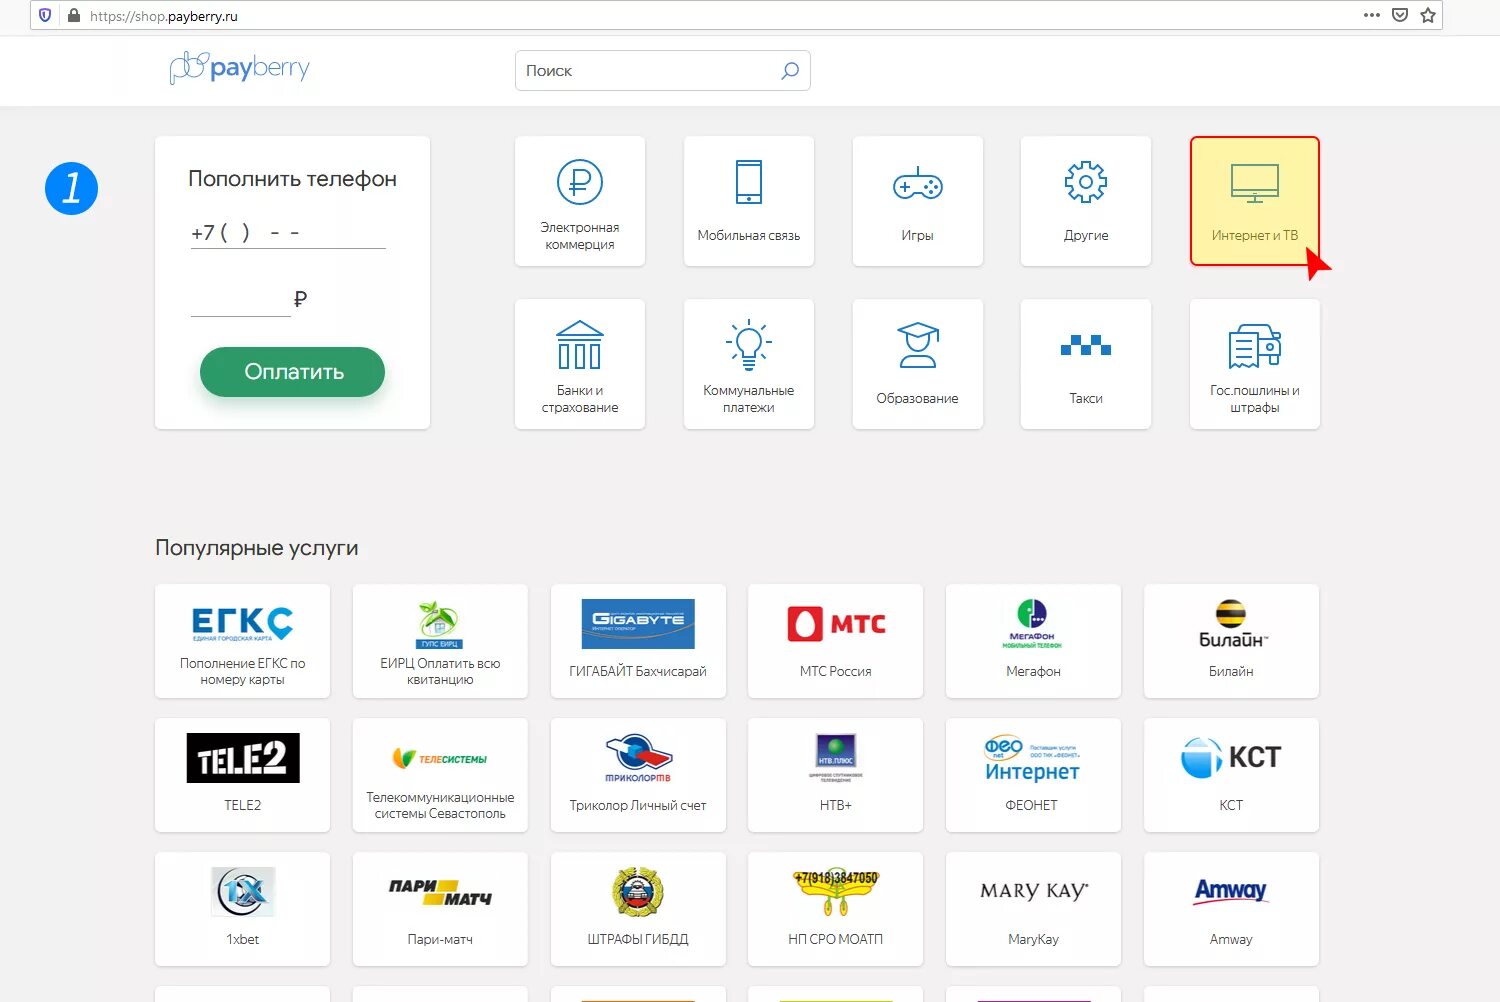1500x1002 pixels.
Task: Select ЕИРЦ Оплатить всю квитанцию
Action: [x=440, y=641]
